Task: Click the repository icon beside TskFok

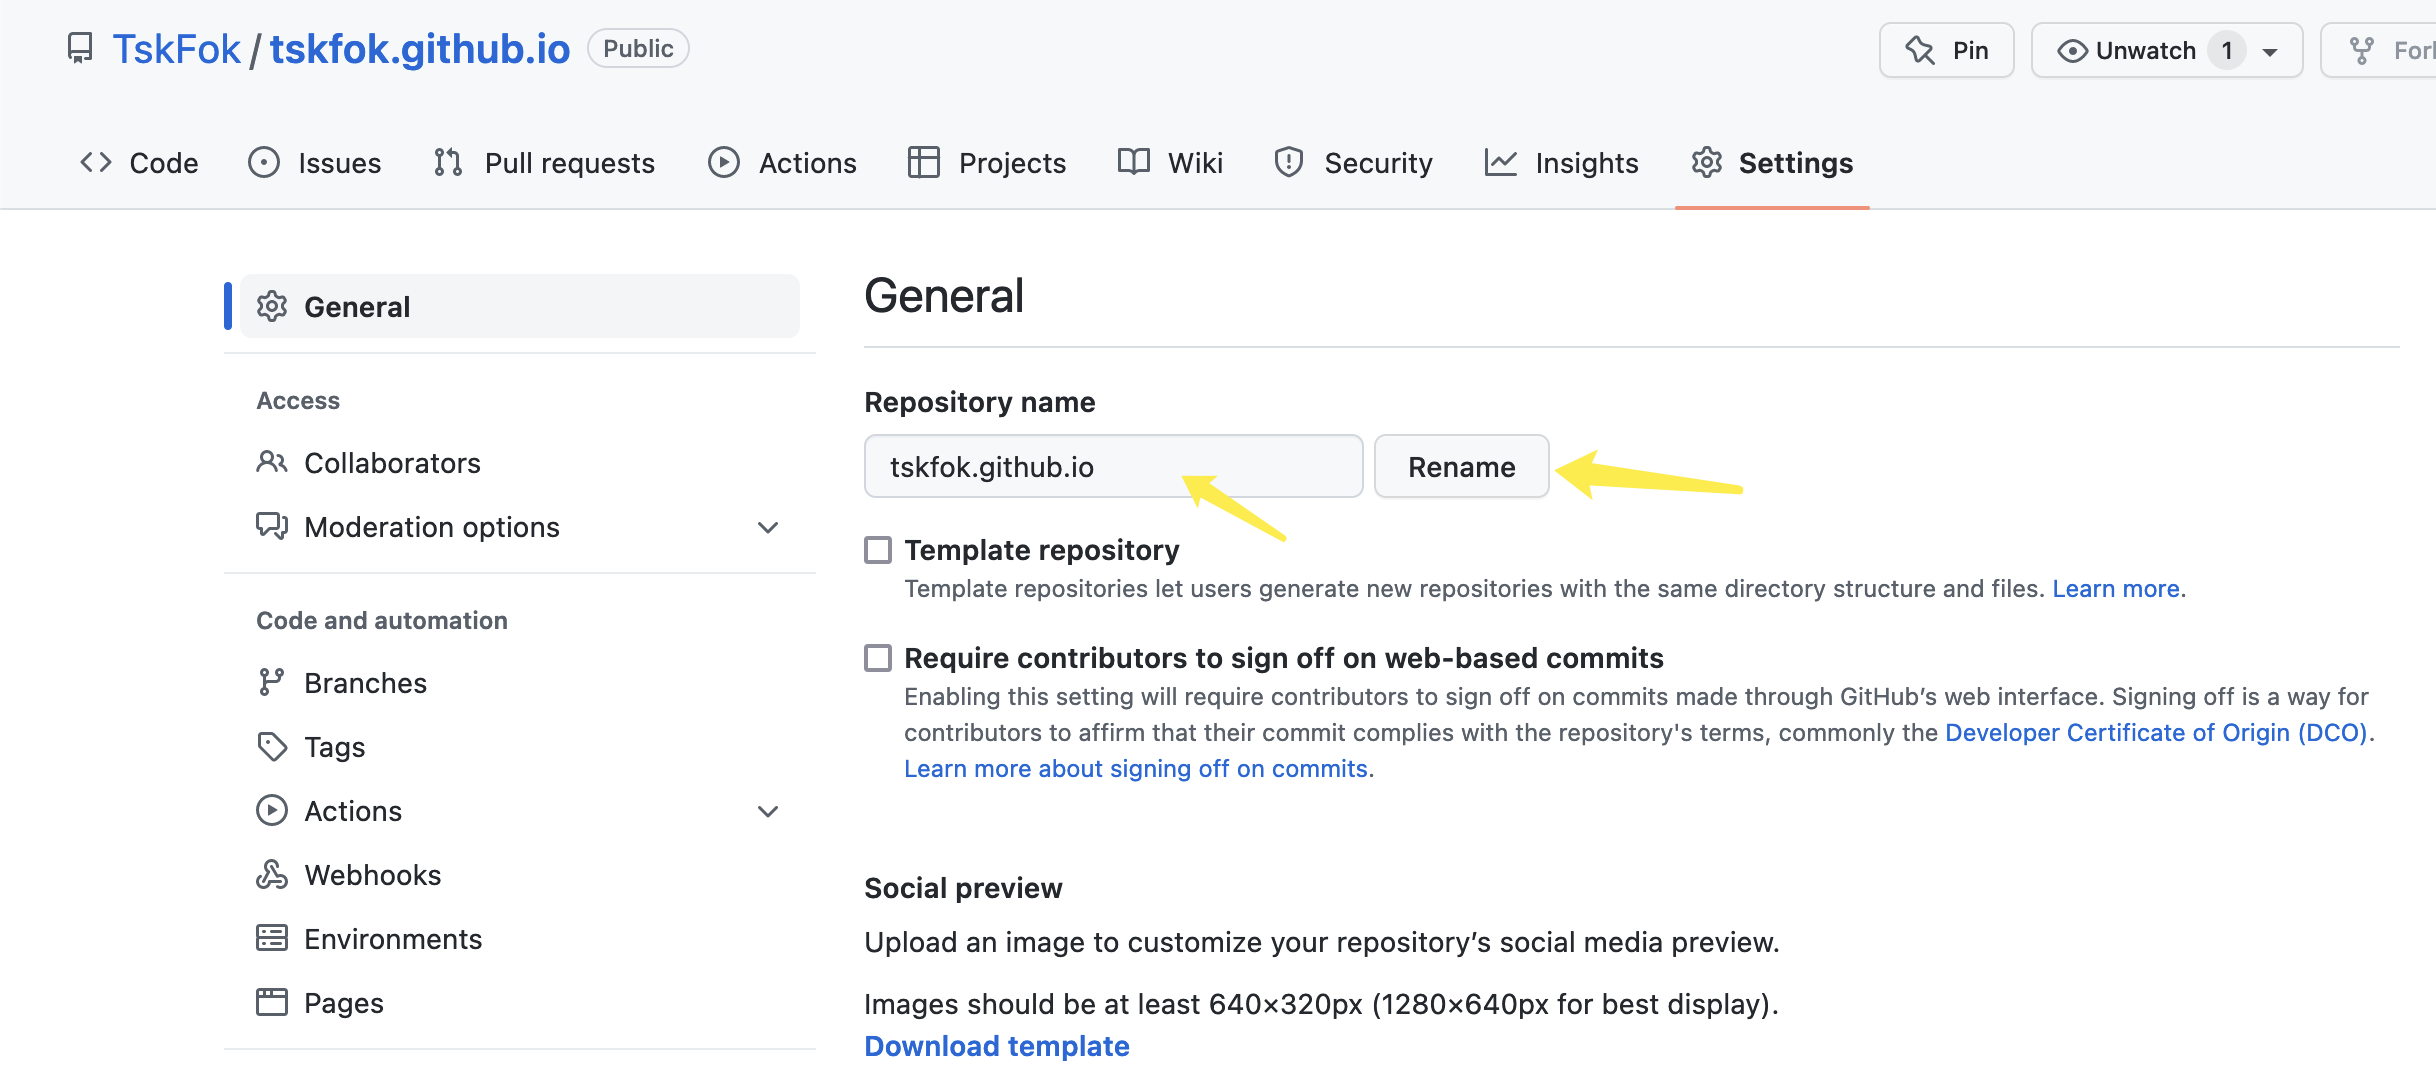Action: pyautogui.click(x=80, y=48)
